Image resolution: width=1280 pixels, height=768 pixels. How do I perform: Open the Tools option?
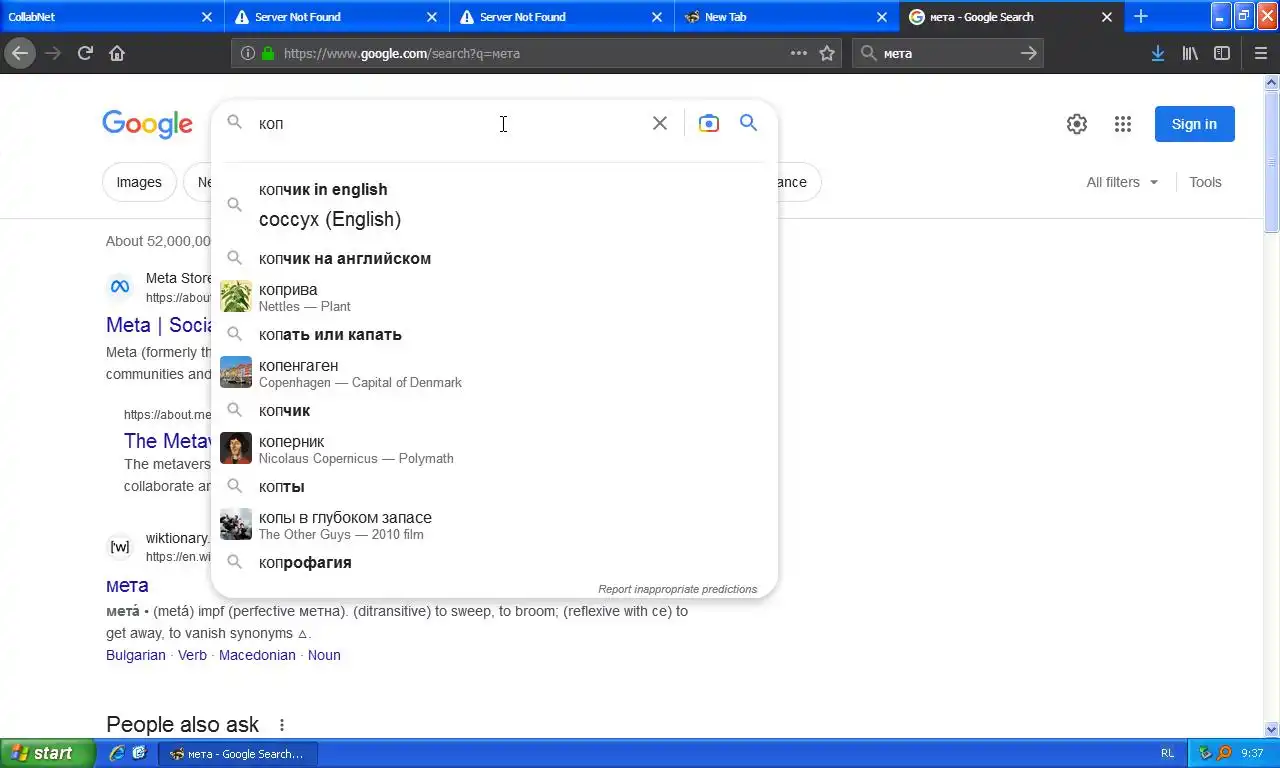click(1205, 182)
